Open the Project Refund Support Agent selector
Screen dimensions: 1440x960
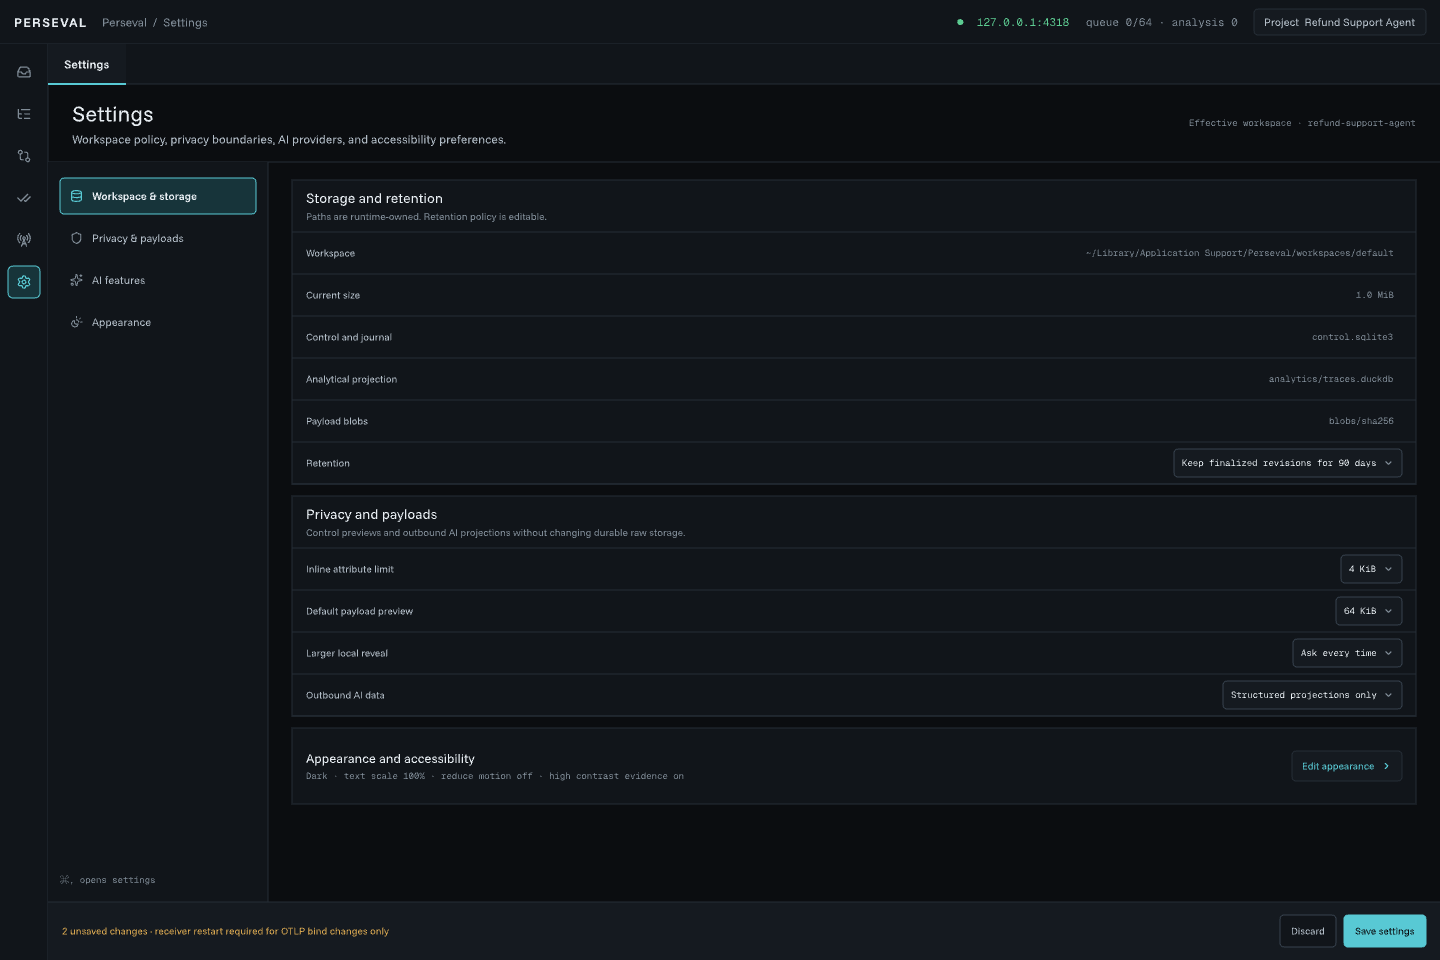(1339, 22)
